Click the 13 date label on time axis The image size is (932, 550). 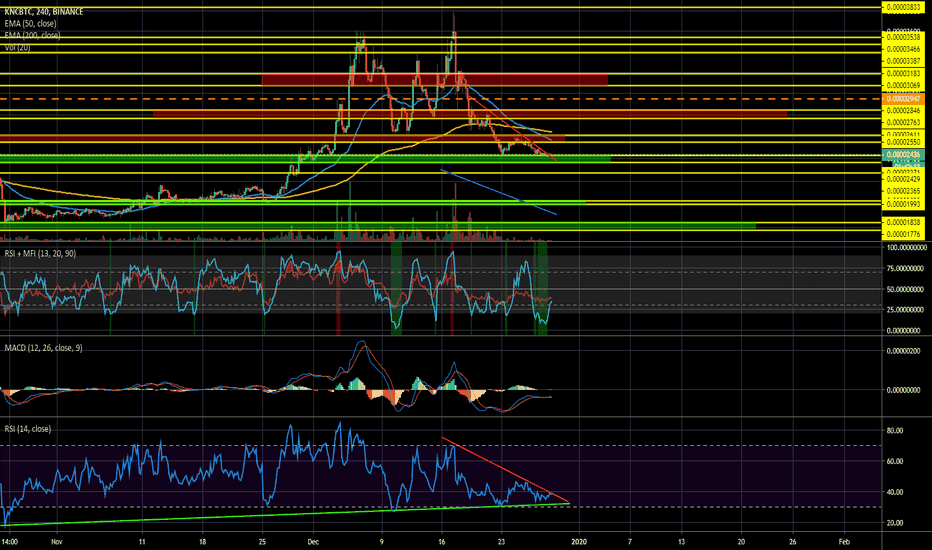(x=681, y=542)
